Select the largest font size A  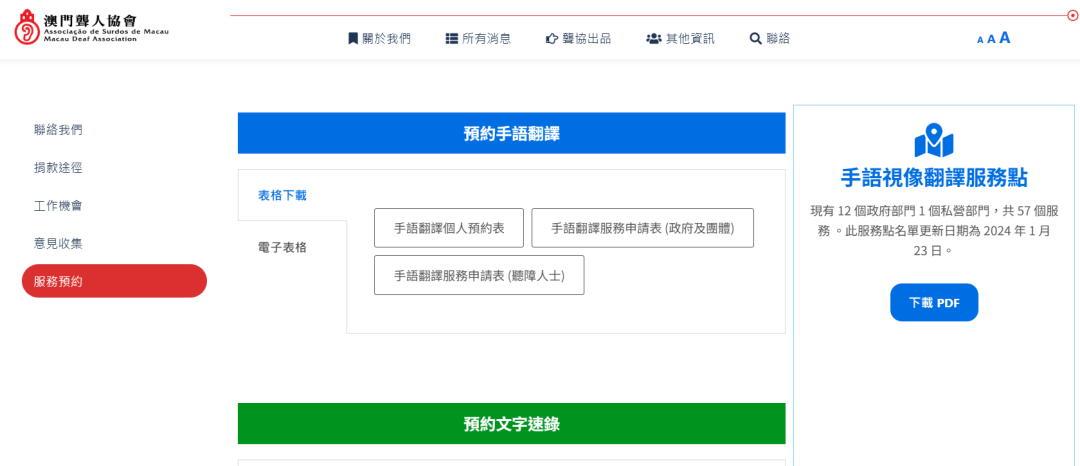(1005, 38)
